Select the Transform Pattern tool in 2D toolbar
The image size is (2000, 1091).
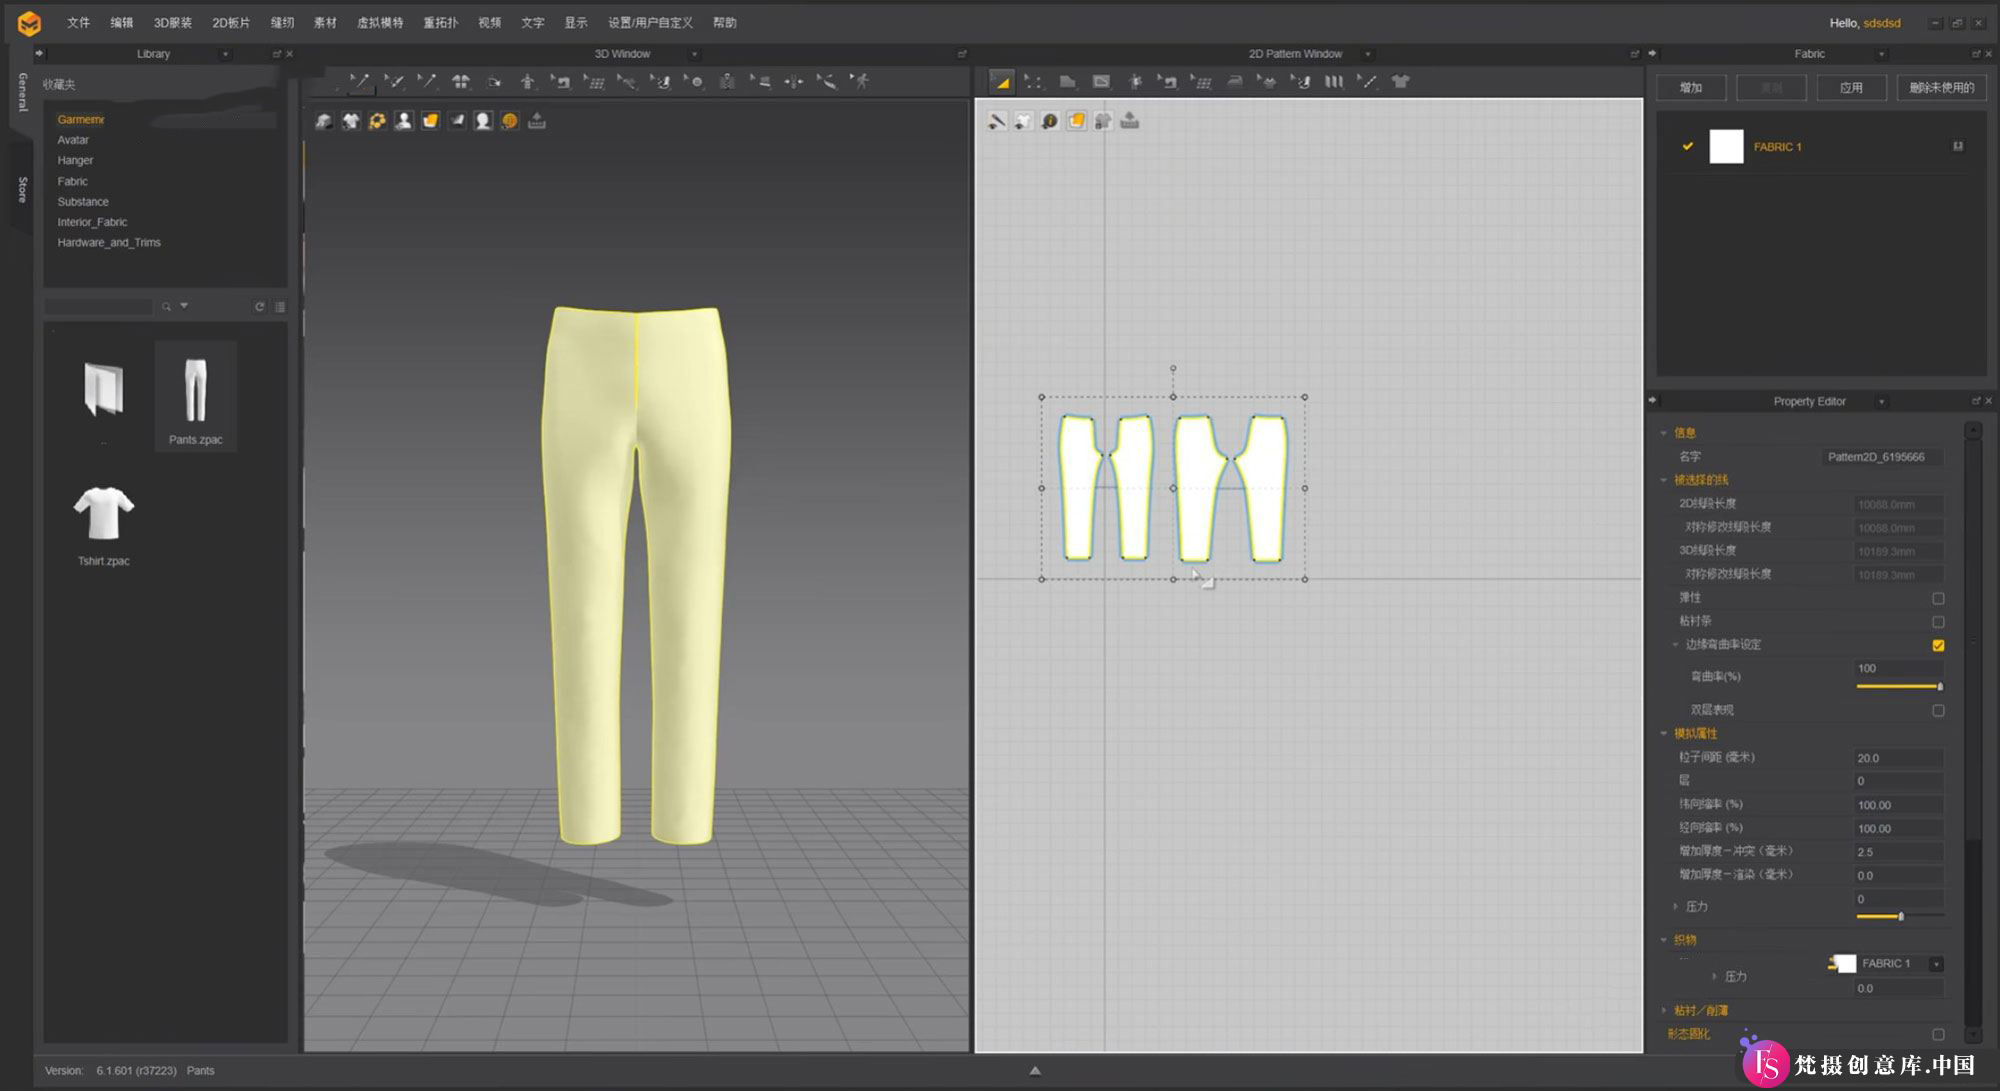pos(1001,81)
